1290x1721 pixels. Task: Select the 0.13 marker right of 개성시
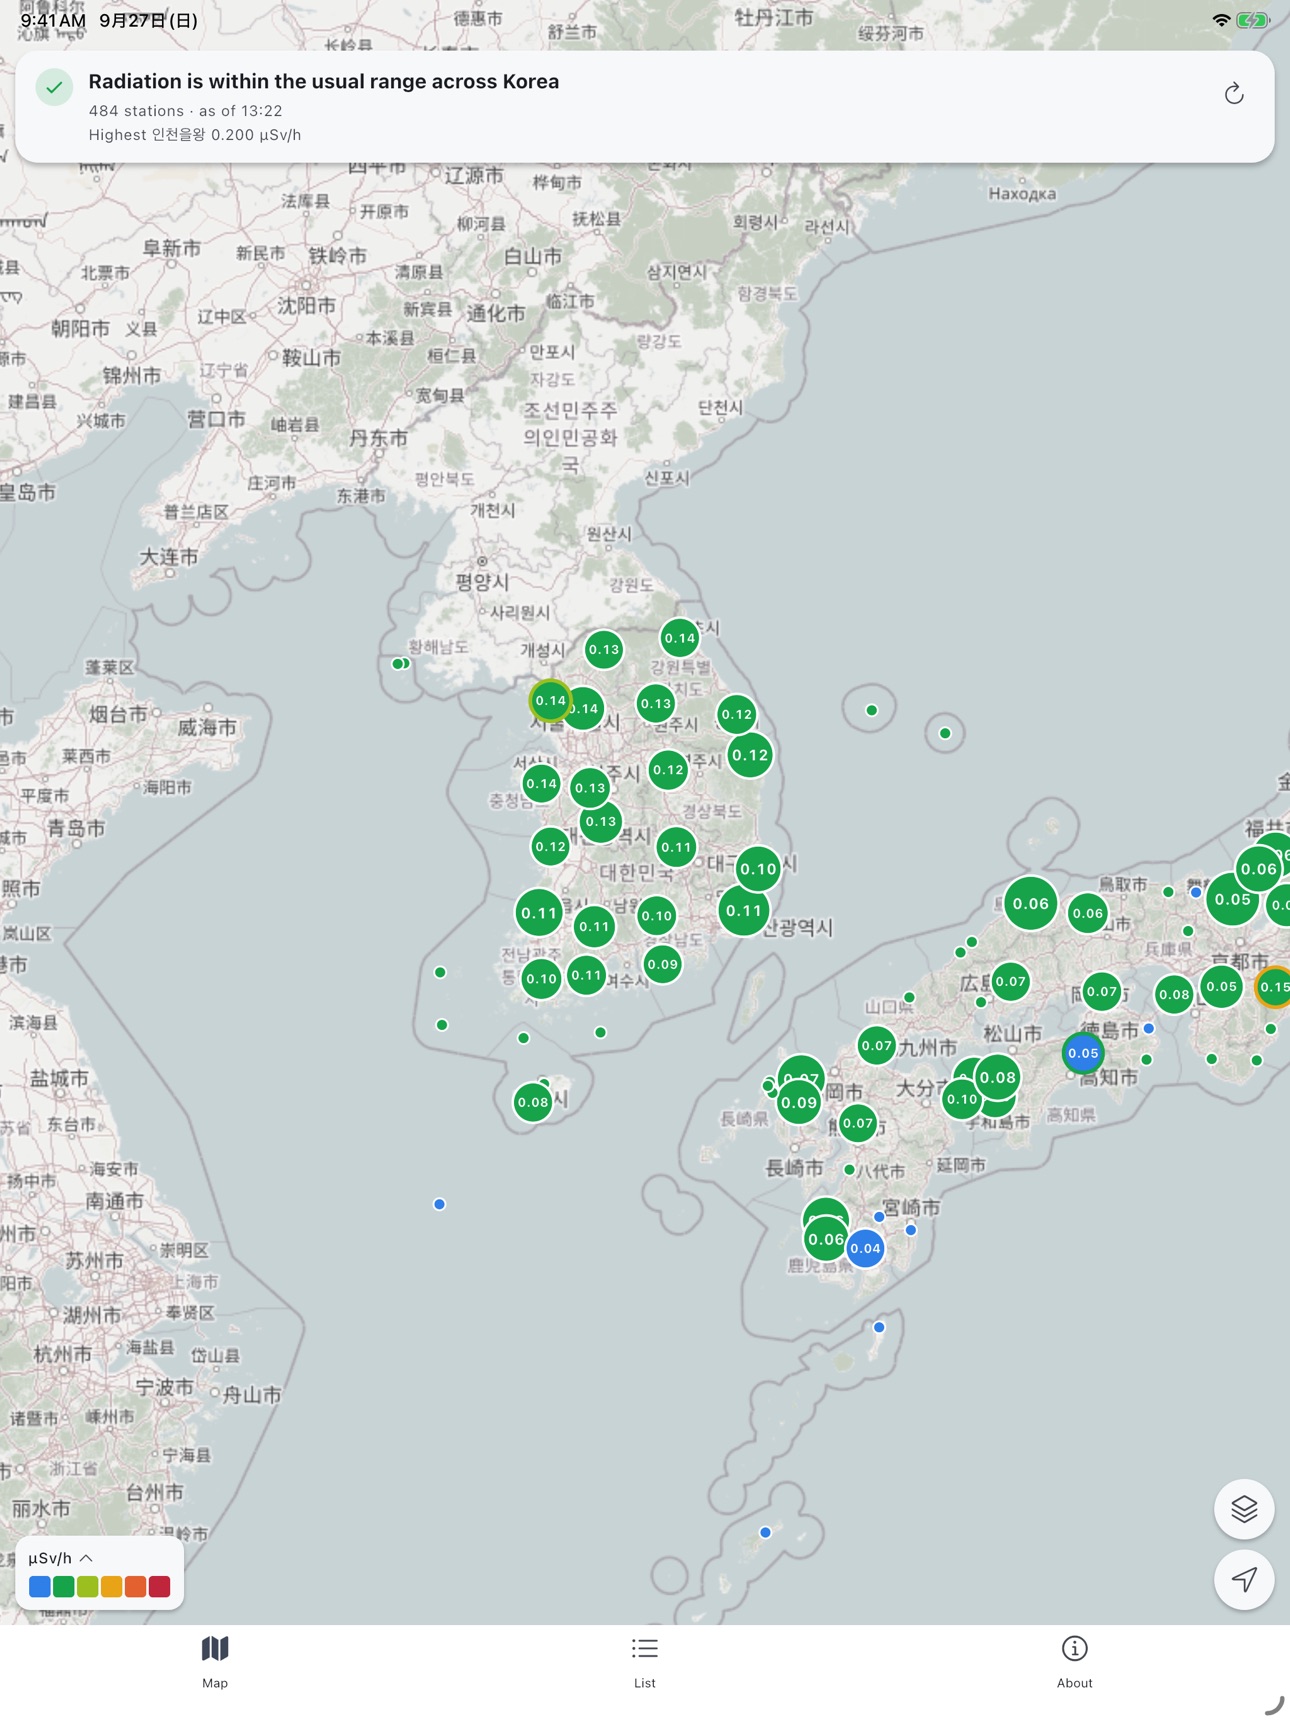pos(604,650)
